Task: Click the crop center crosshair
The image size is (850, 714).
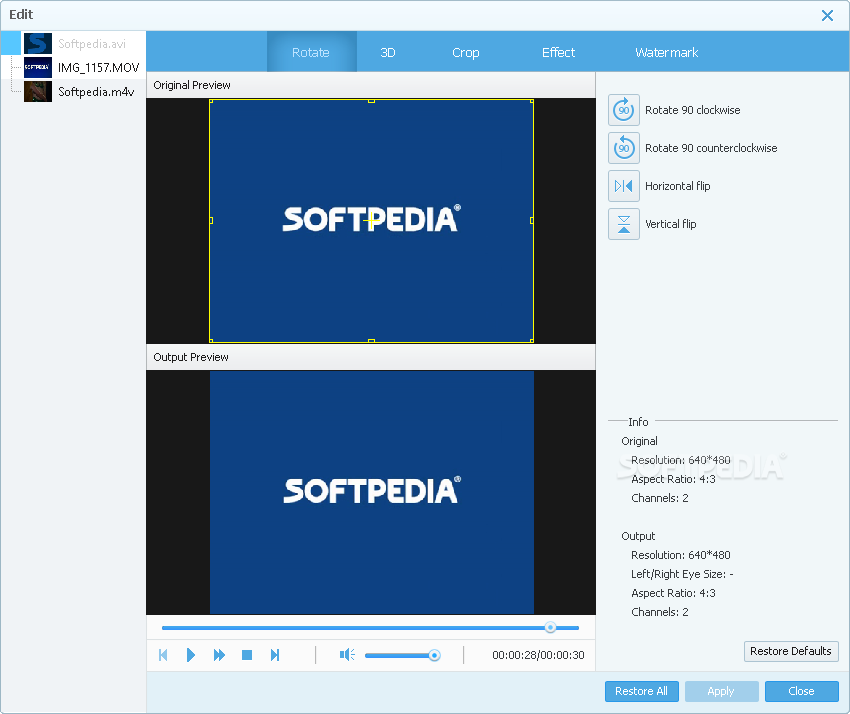Action: pyautogui.click(x=370, y=221)
